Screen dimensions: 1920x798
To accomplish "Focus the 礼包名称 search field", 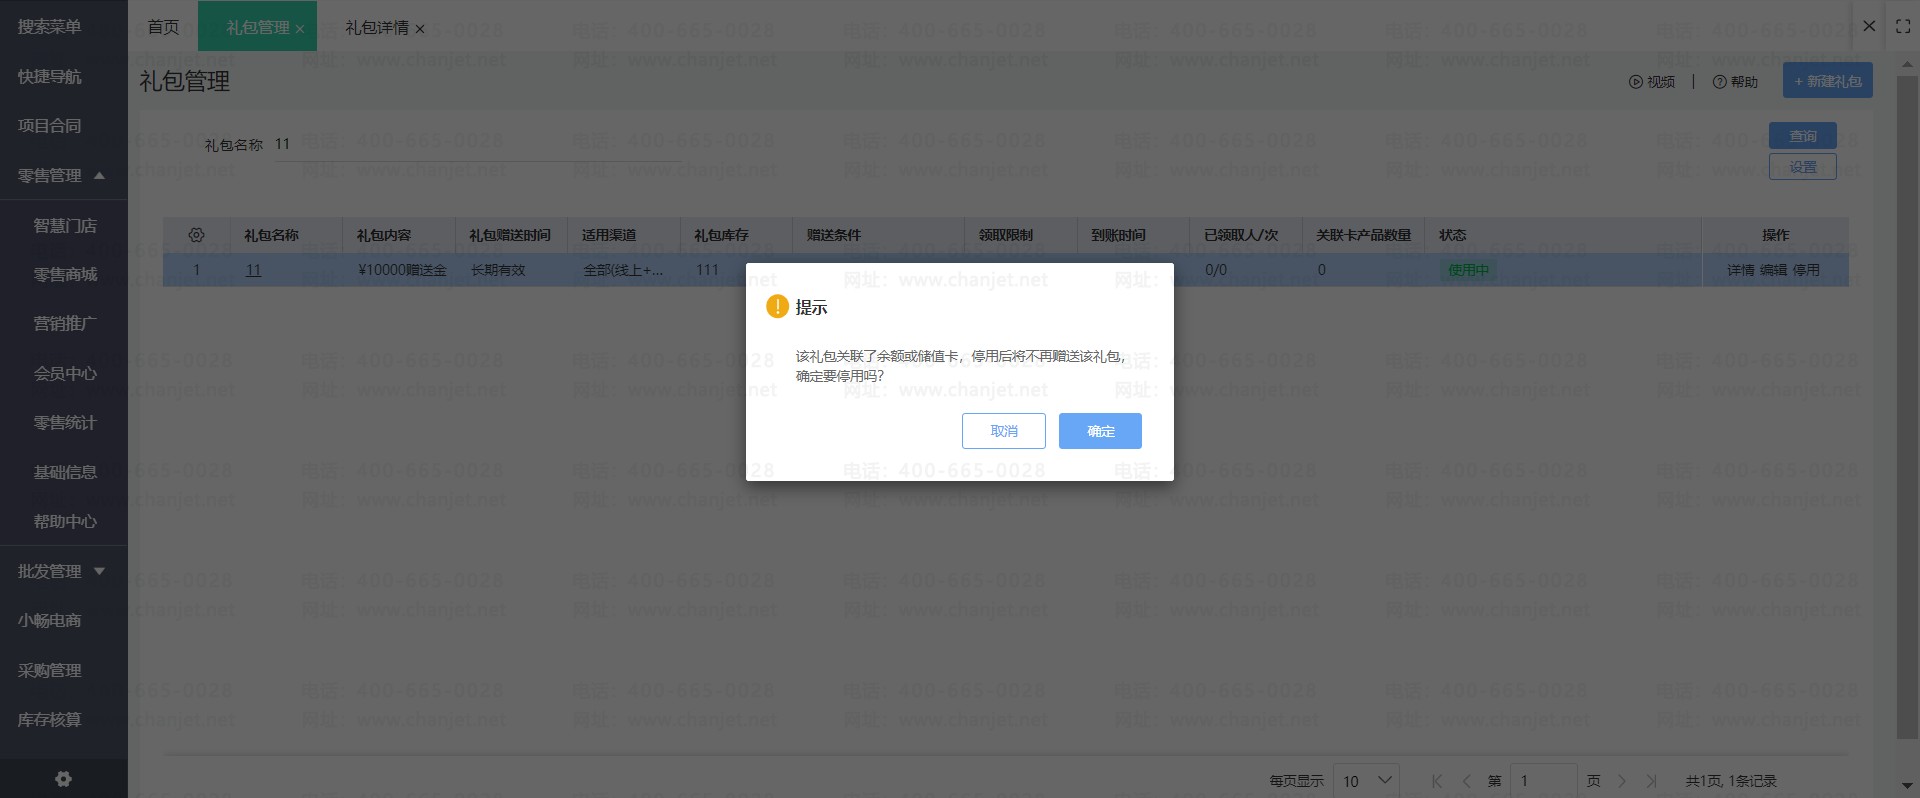I will click(x=476, y=145).
